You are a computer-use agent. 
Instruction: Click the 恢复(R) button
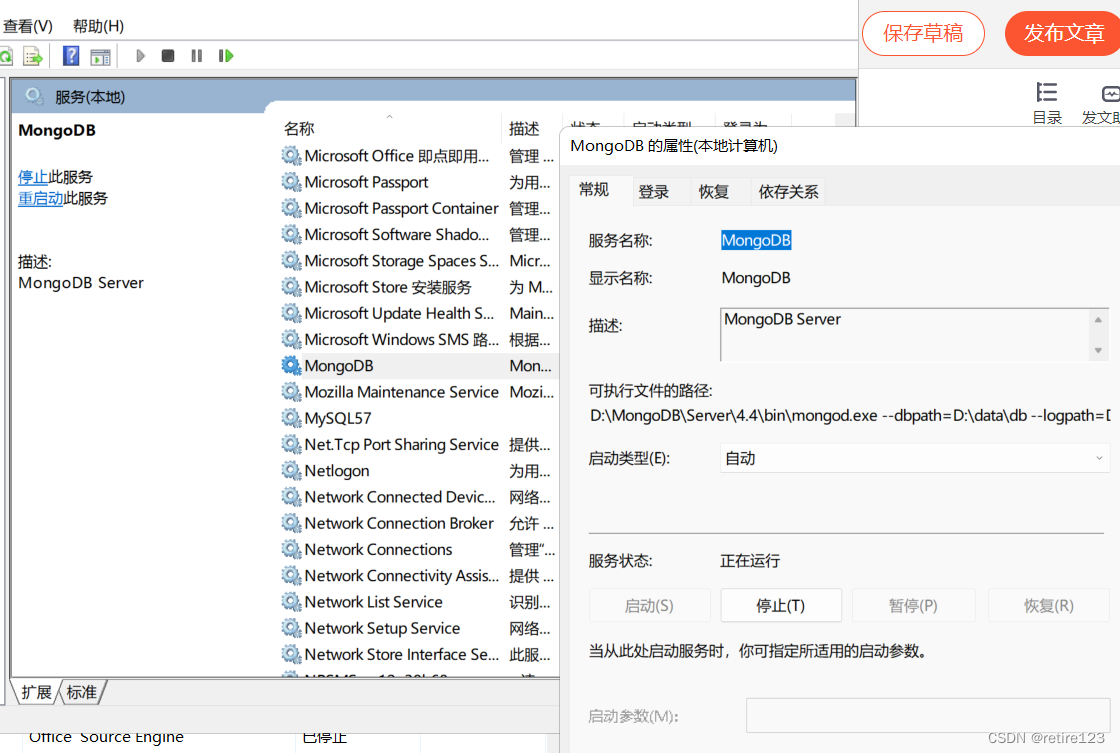(x=1049, y=606)
